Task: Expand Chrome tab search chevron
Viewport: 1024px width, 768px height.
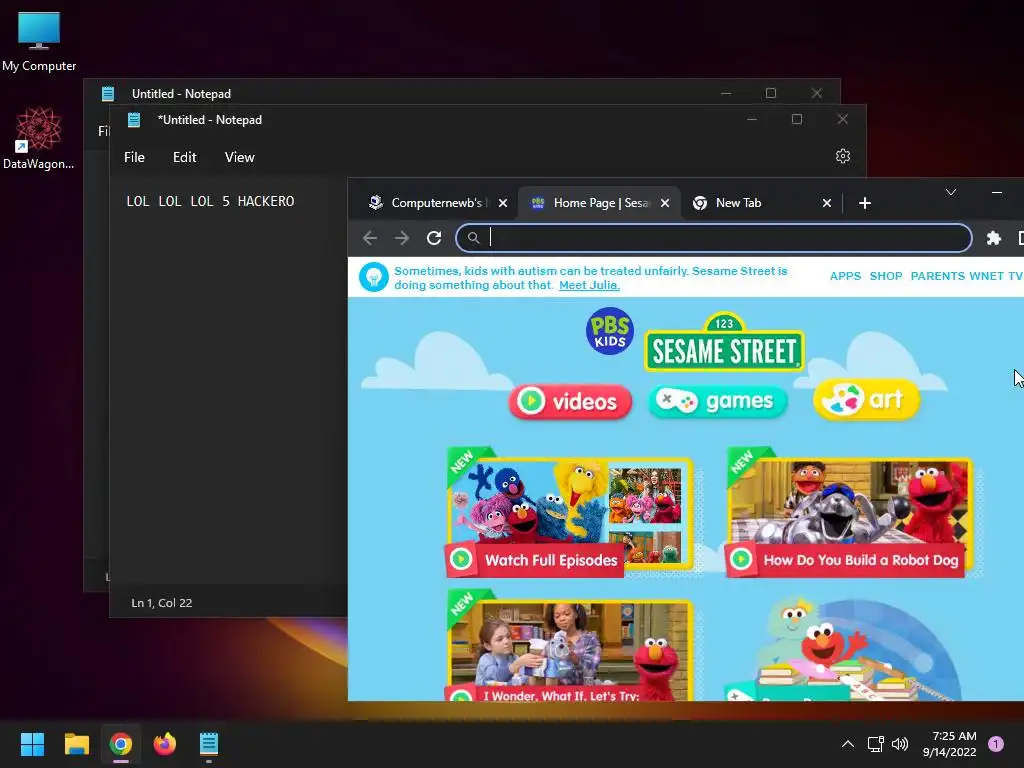Action: 951,192
